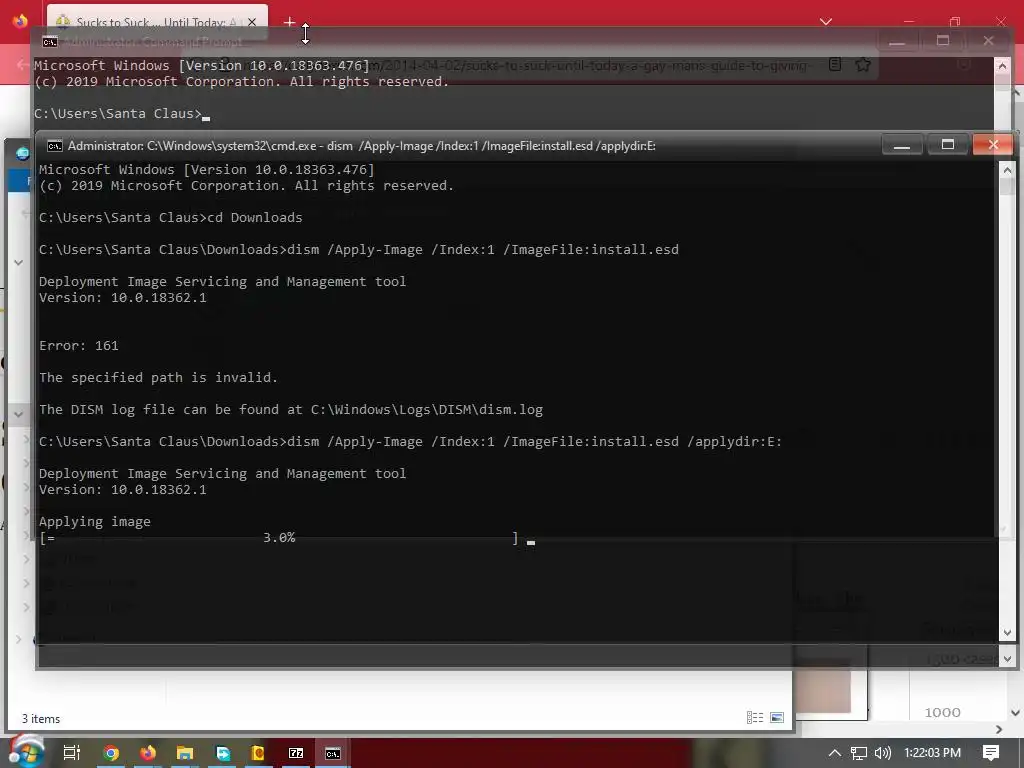This screenshot has width=1024, height=768.
Task: Click scroll-down arrow in dism cmd window
Action: (x=1007, y=632)
